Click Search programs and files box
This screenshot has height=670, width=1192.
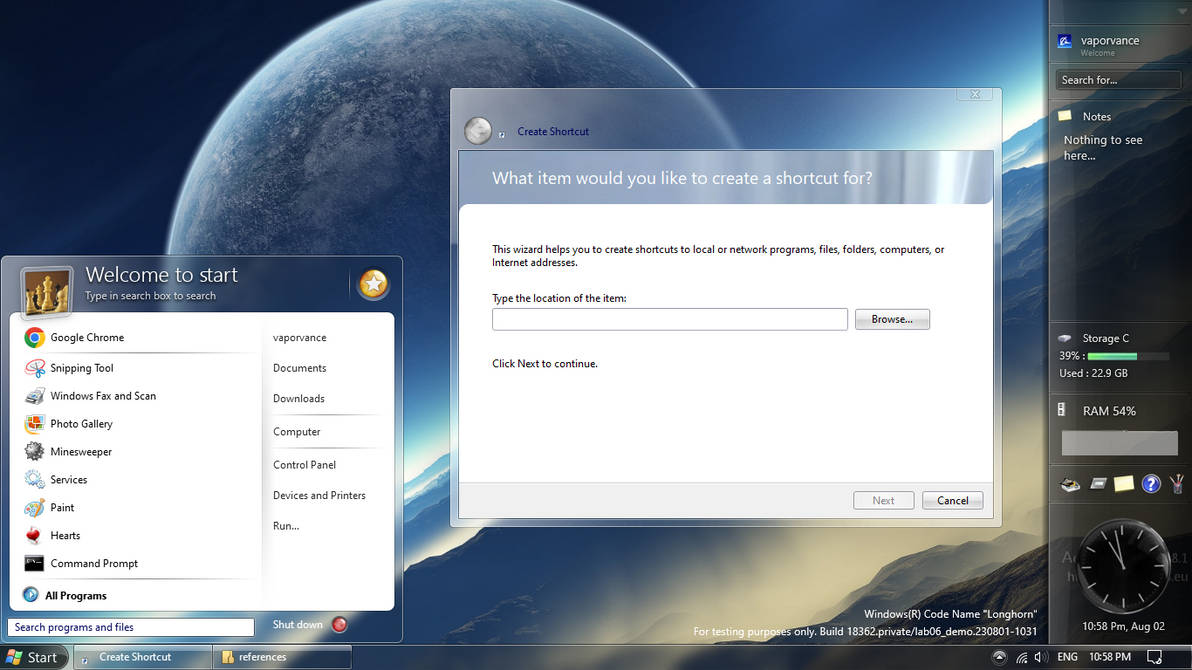131,627
